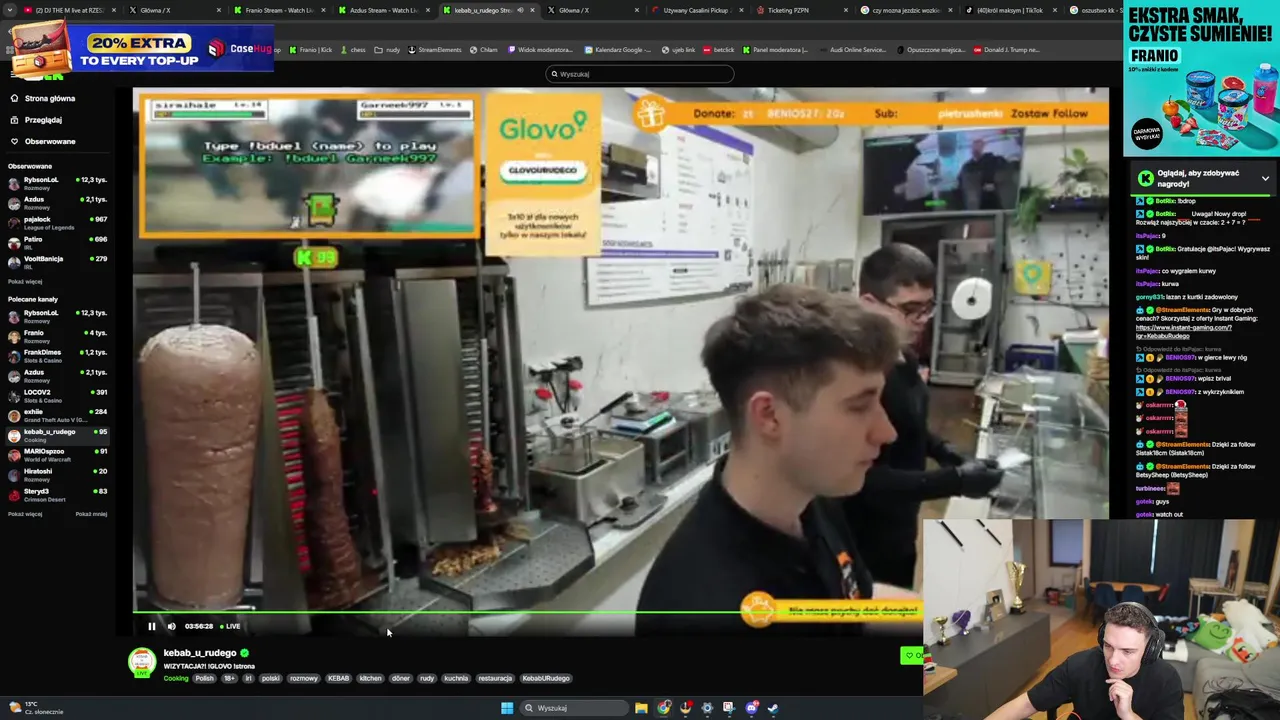This screenshot has width=1280, height=720.
Task: Open VooltBanicja channel in the sidebar
Action: [x=58, y=262]
